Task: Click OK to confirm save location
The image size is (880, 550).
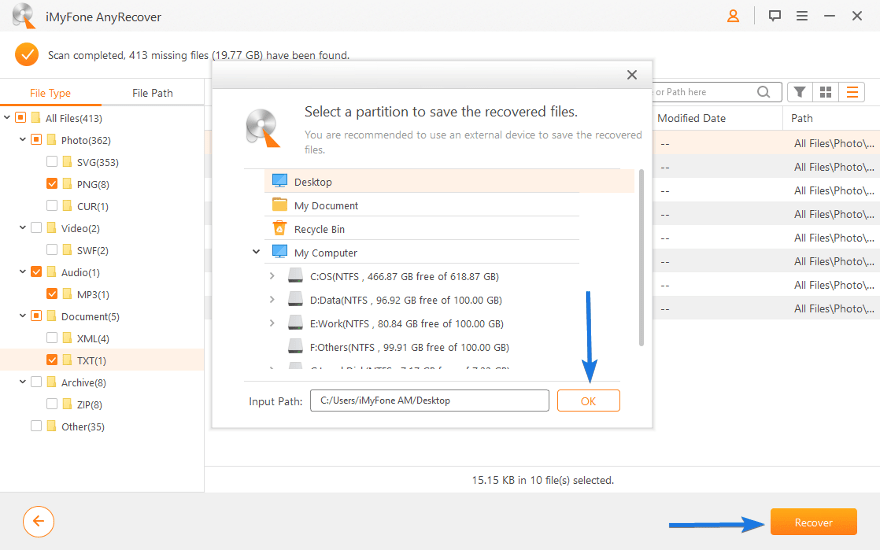Action: point(588,401)
